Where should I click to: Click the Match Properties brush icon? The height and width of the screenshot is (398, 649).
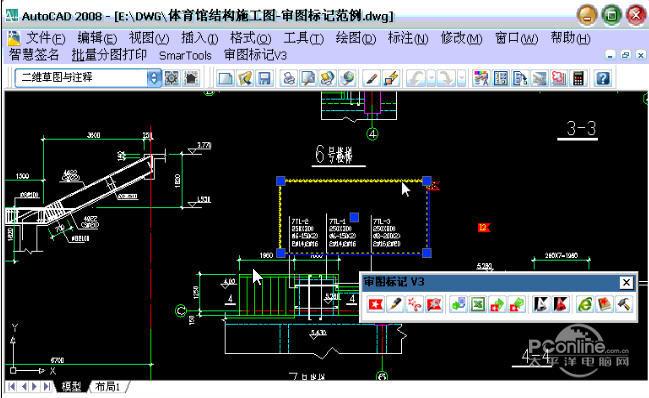[371, 78]
